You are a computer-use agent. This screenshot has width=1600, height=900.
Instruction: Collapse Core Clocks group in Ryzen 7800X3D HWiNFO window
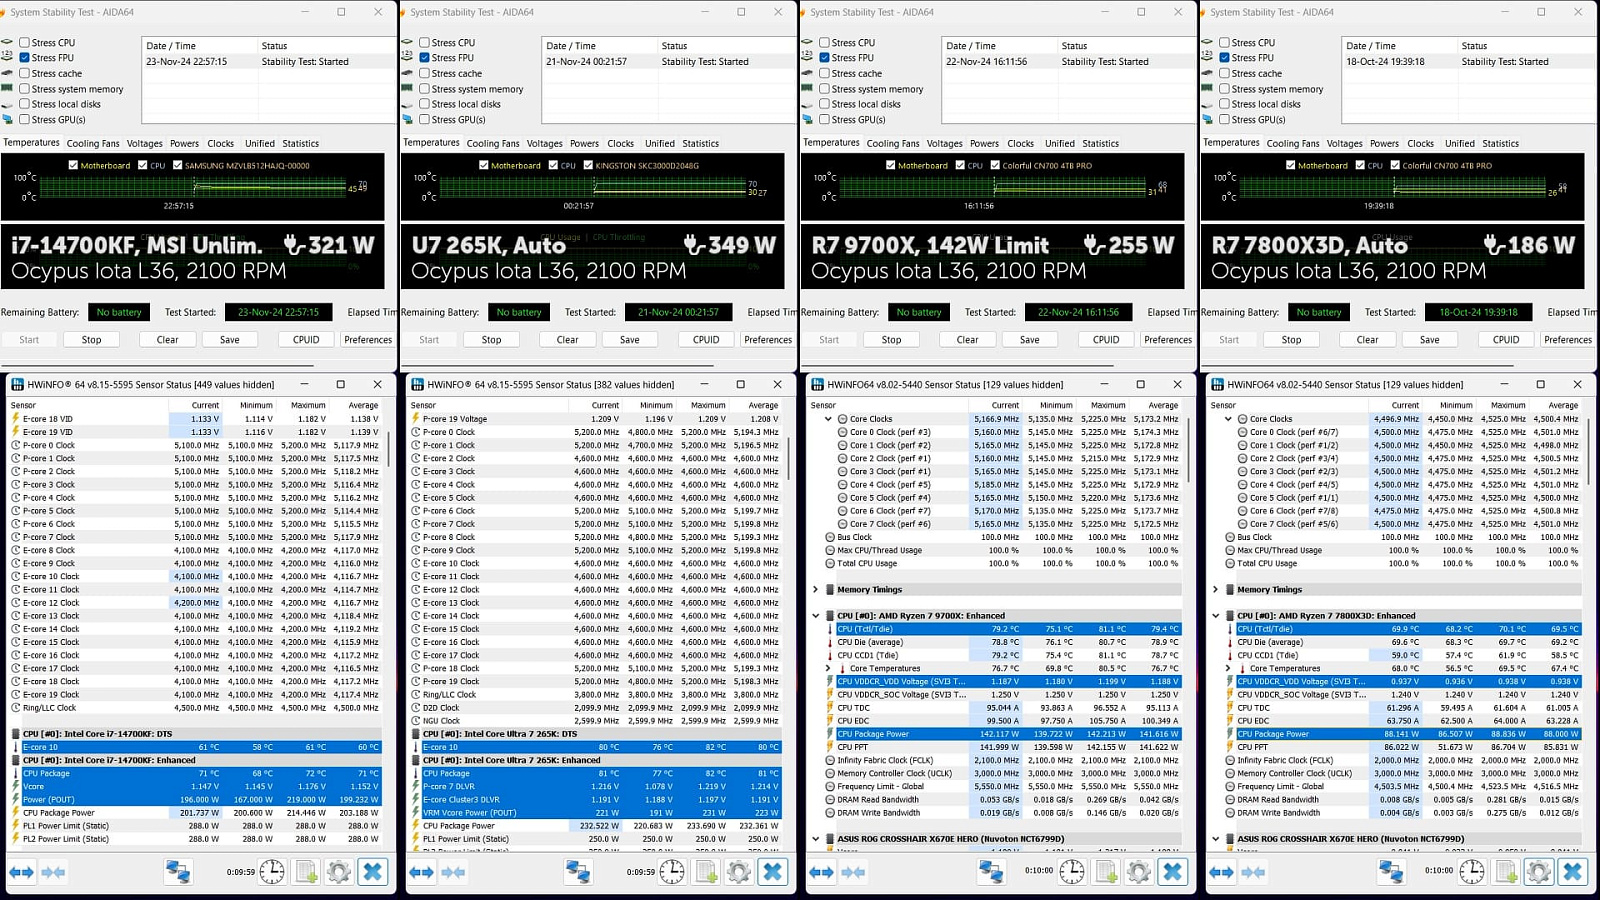coord(1228,420)
